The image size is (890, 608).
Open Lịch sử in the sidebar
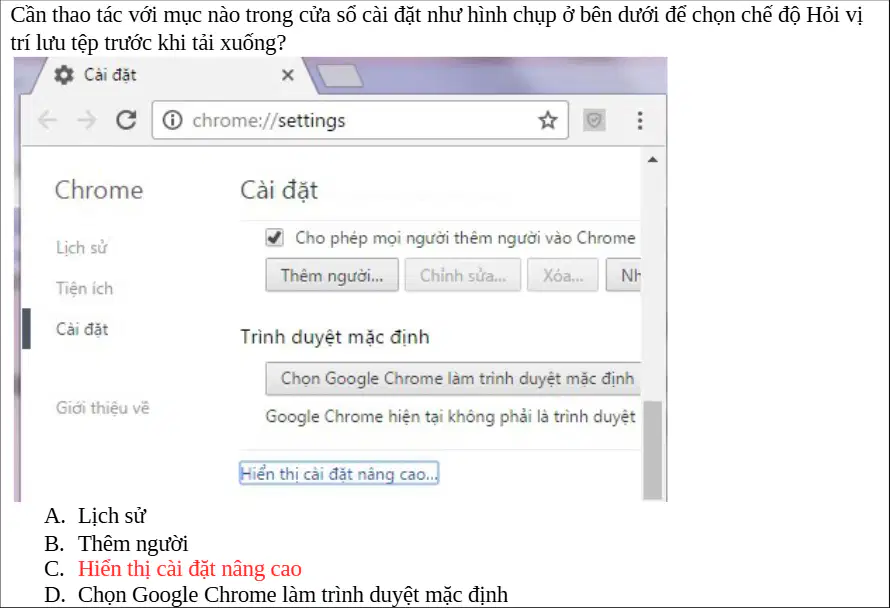(x=82, y=248)
